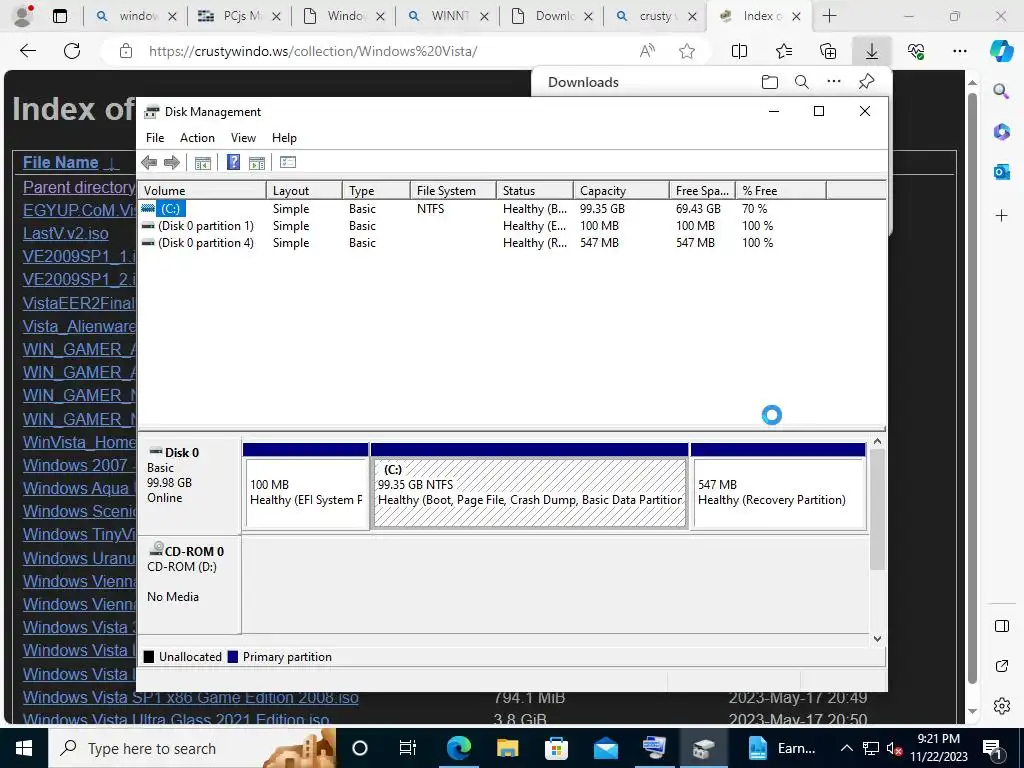Click the Read aloud icon in address bar
This screenshot has height=768, width=1024.
pyautogui.click(x=647, y=51)
